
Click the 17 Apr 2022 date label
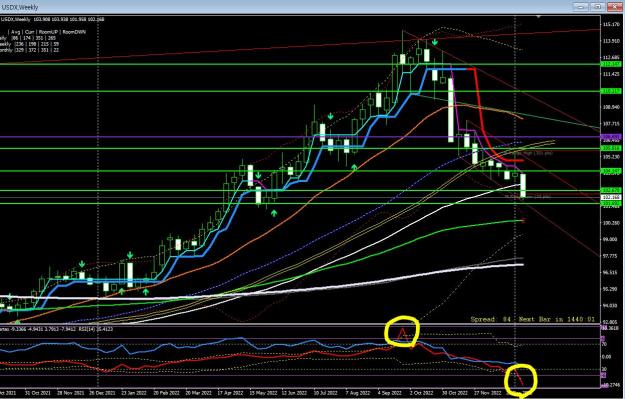229,393
